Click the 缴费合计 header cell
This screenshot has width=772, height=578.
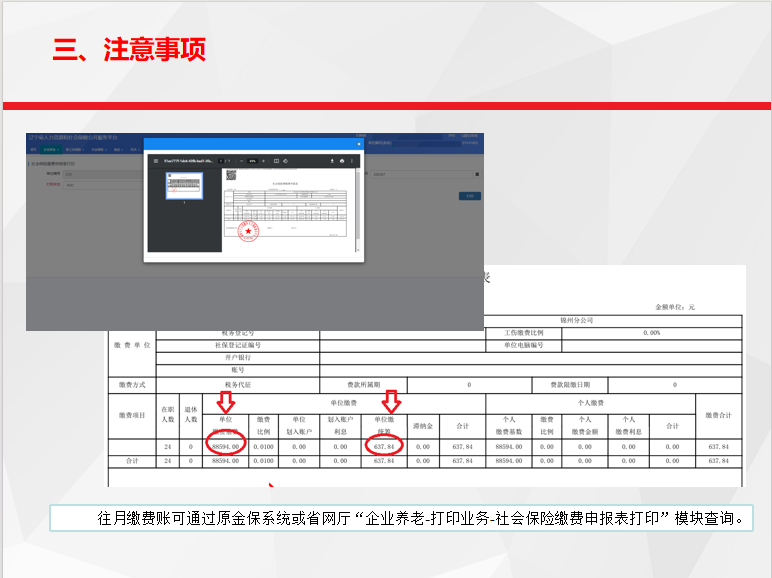click(x=718, y=416)
